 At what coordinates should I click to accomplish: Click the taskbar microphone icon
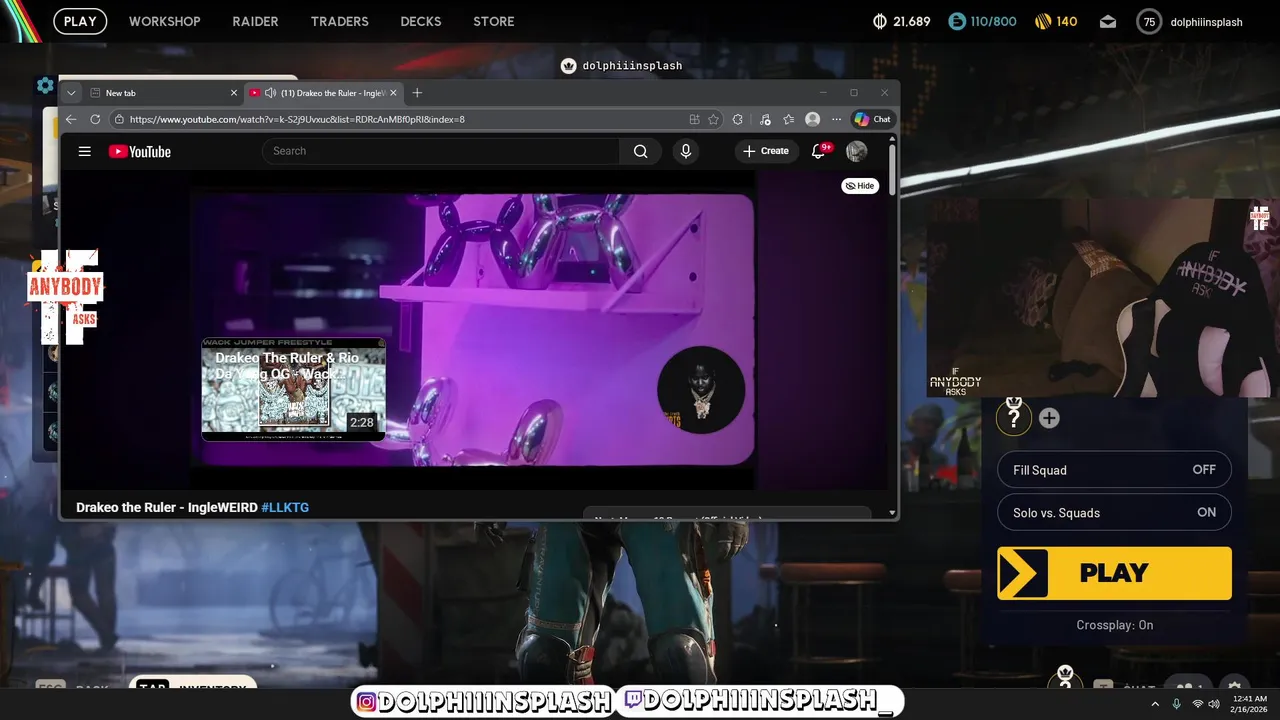pos(1177,704)
